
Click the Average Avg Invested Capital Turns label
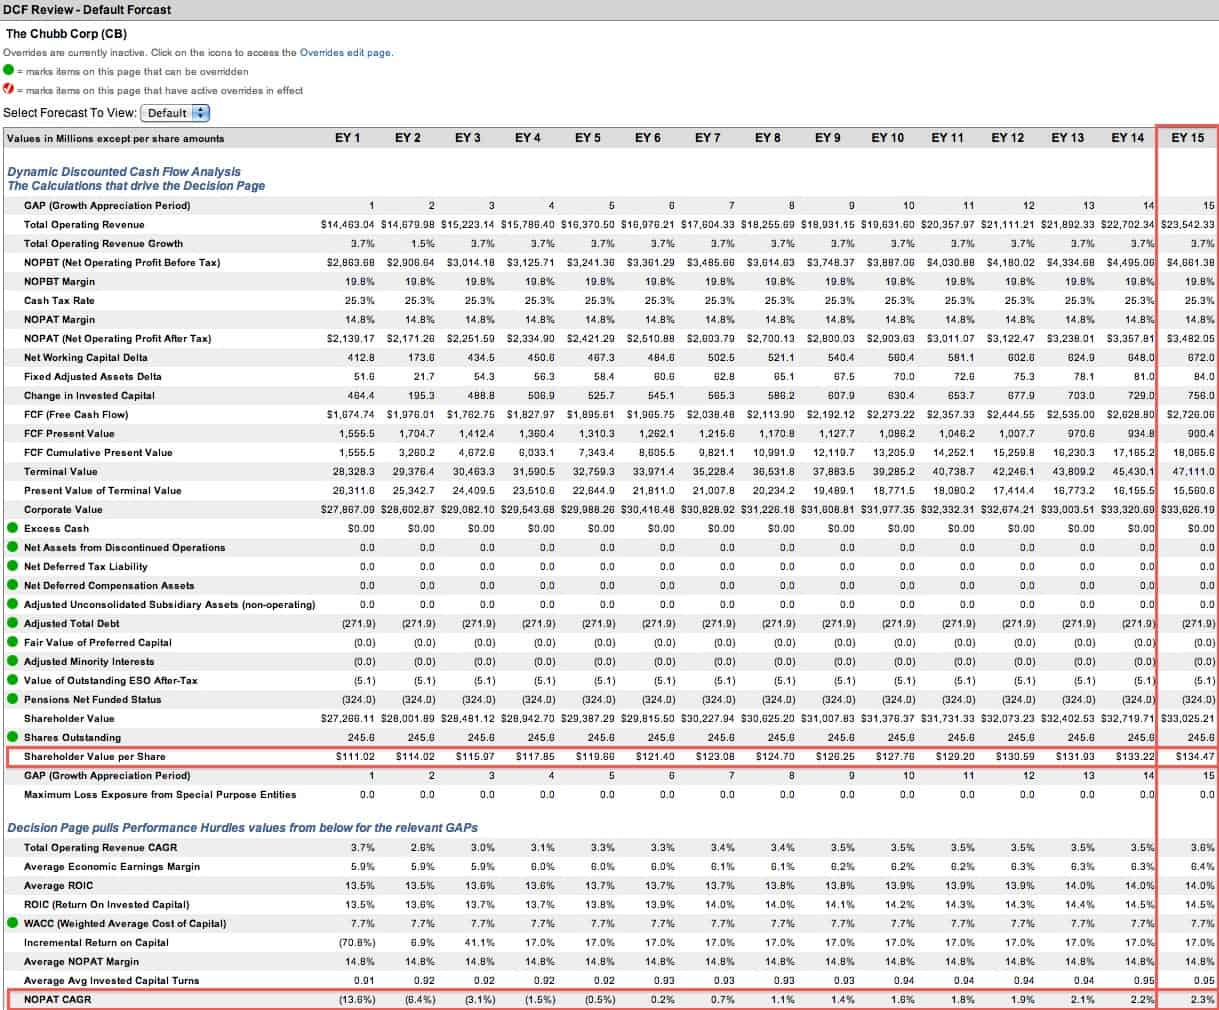point(111,980)
